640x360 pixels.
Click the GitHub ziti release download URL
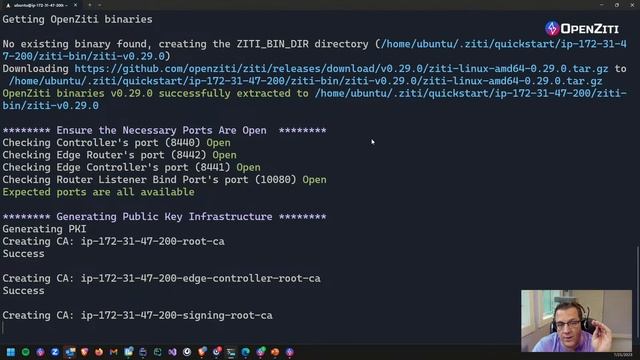341,69
